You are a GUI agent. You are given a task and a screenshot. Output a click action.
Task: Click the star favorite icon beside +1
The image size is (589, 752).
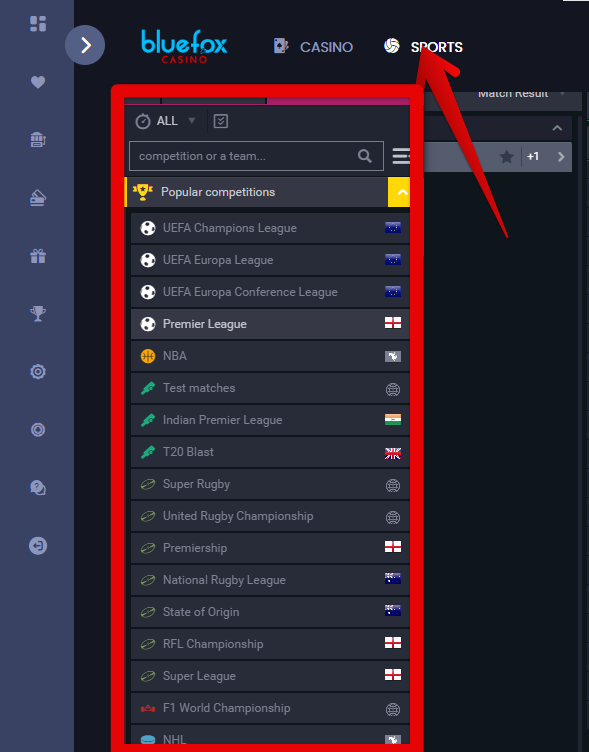pyautogui.click(x=507, y=156)
